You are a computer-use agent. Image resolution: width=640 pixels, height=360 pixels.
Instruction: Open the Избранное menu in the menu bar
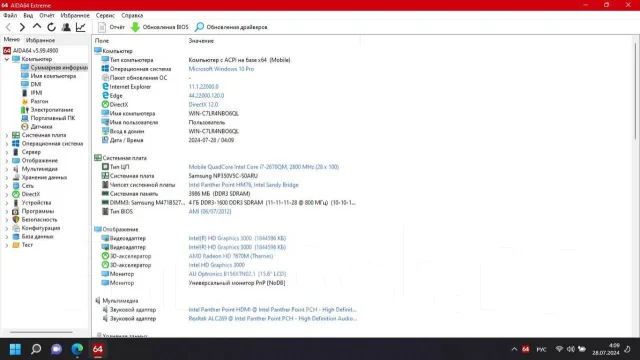click(75, 15)
